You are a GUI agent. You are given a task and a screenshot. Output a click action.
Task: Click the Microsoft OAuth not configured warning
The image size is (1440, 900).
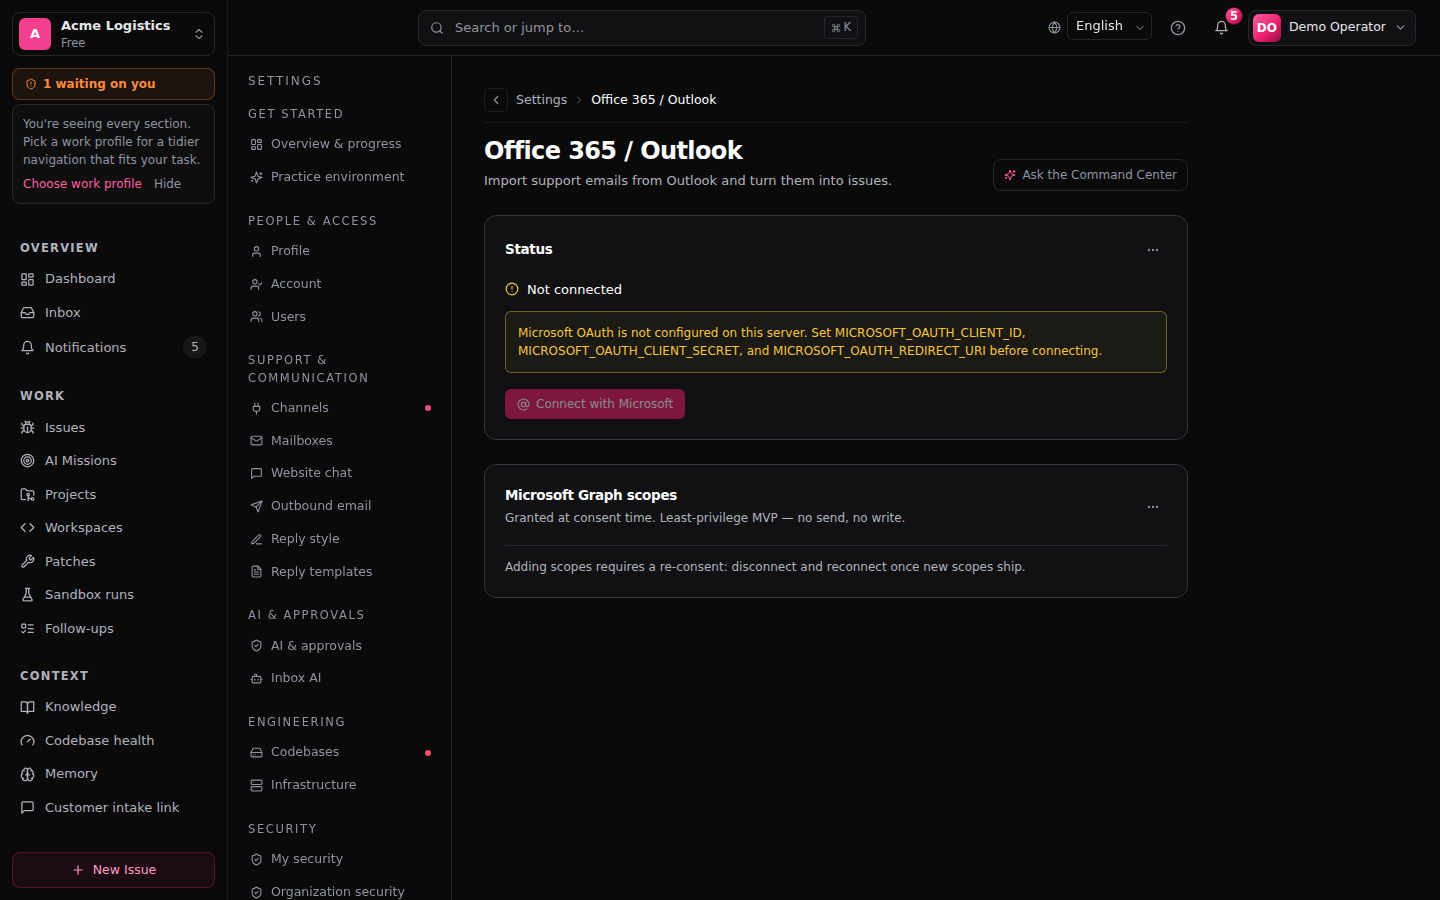click(x=836, y=342)
